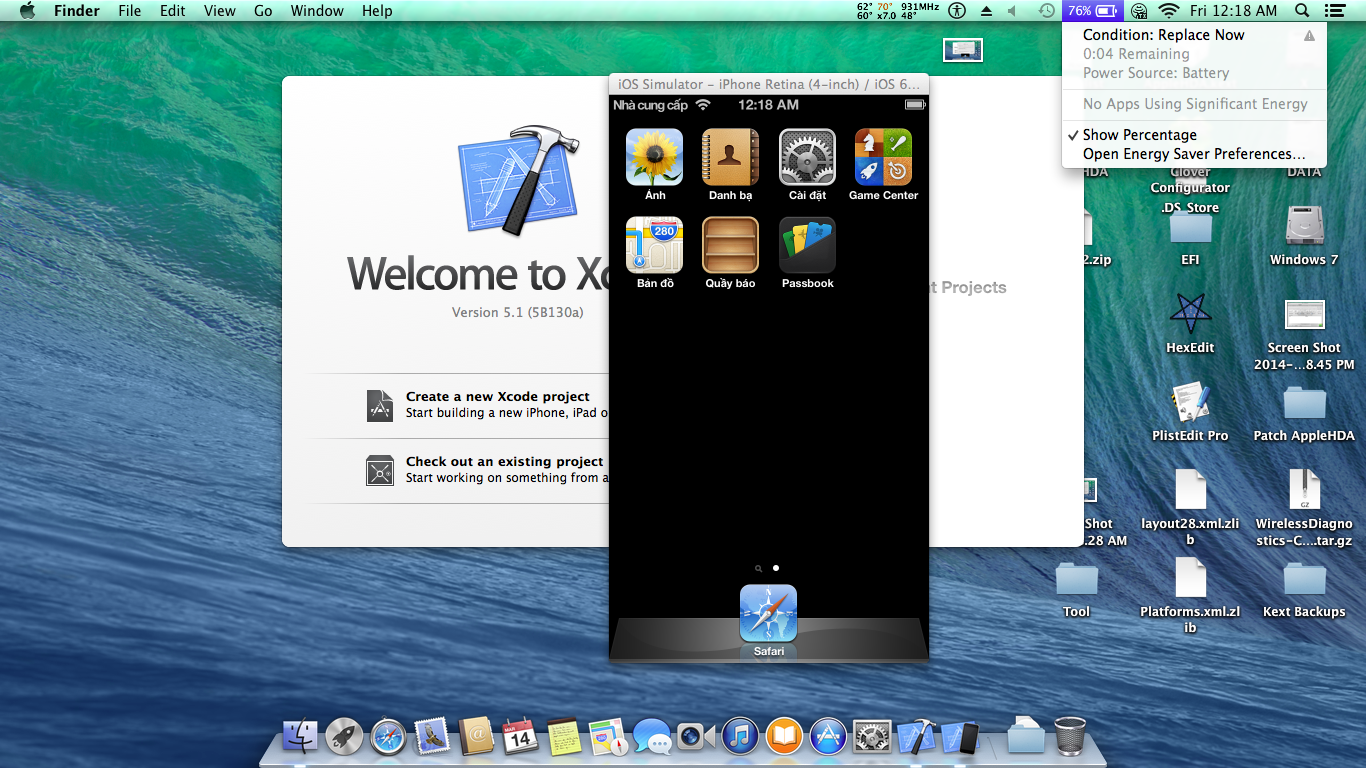Open Messages in the Dock

tap(652, 737)
